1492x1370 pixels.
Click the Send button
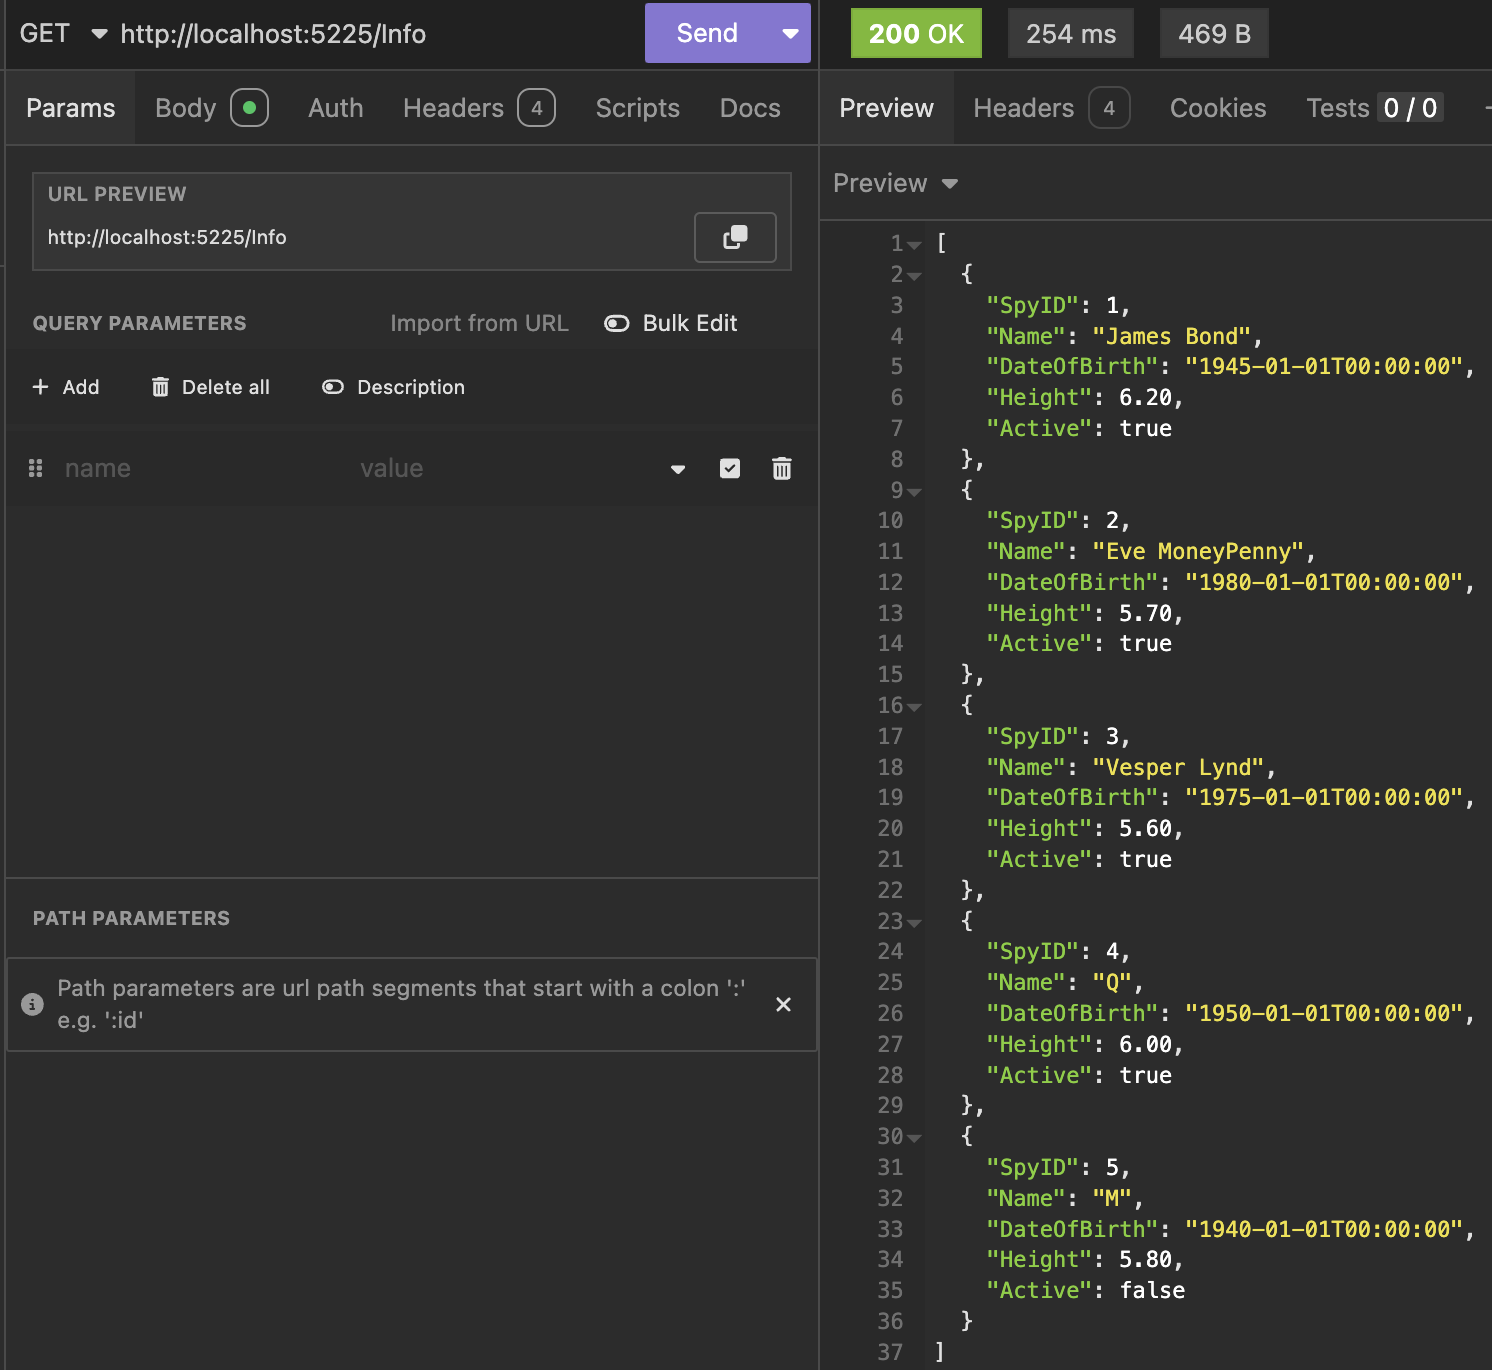[x=706, y=33]
